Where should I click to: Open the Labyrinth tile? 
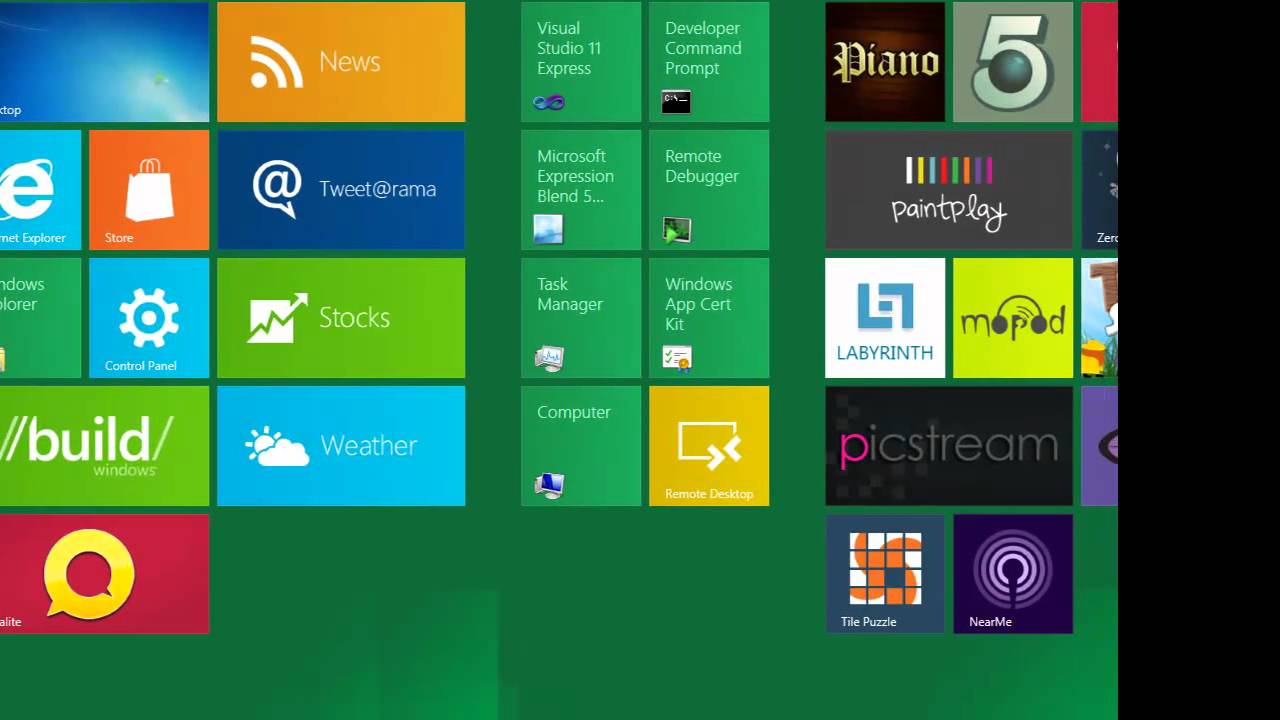pos(885,318)
